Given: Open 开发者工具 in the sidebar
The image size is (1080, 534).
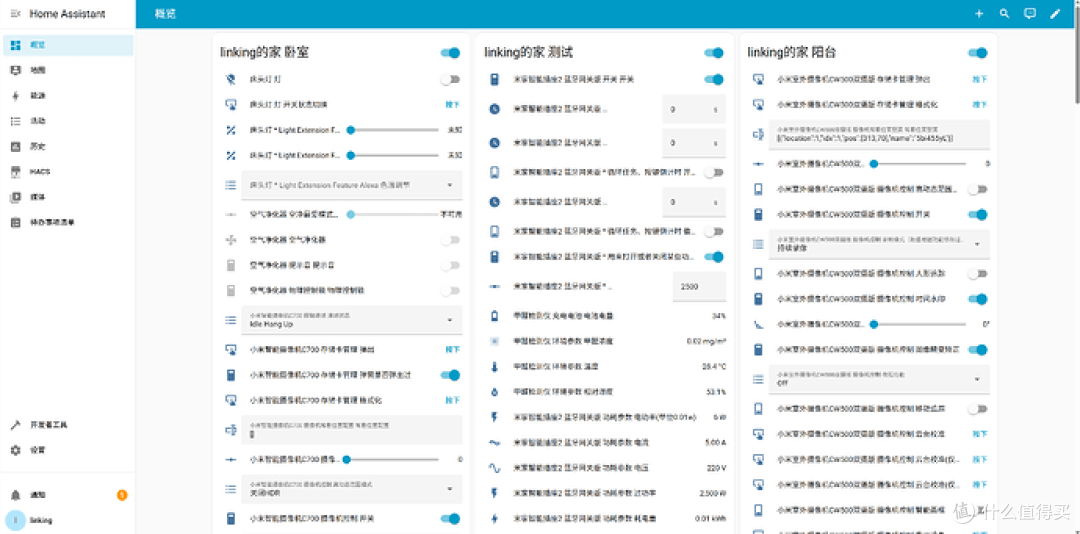Looking at the screenshot, I should click(x=68, y=424).
